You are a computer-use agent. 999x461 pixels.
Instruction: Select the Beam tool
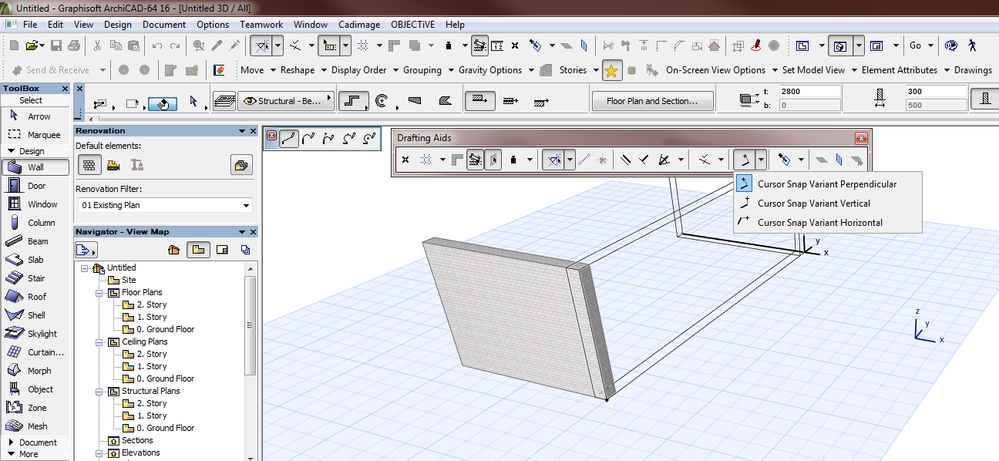point(36,241)
